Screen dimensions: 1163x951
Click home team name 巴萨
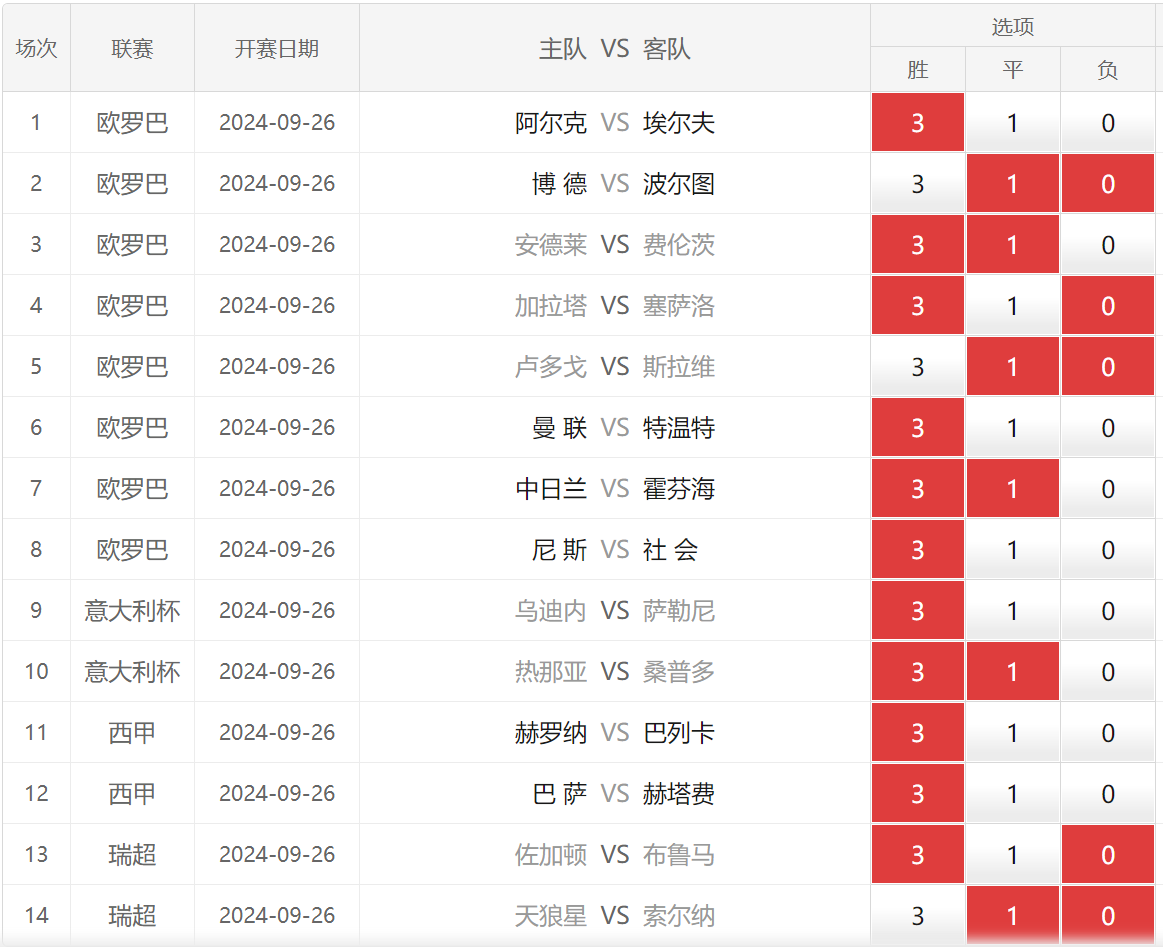click(559, 794)
